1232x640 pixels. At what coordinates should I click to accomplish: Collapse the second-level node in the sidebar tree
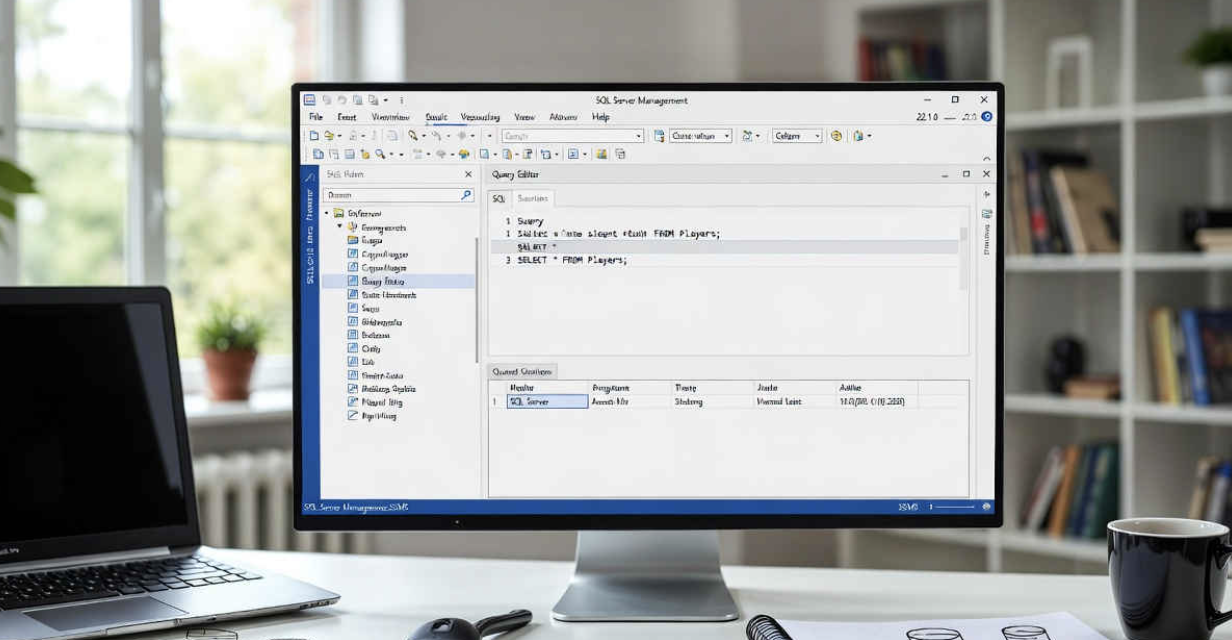pos(340,228)
